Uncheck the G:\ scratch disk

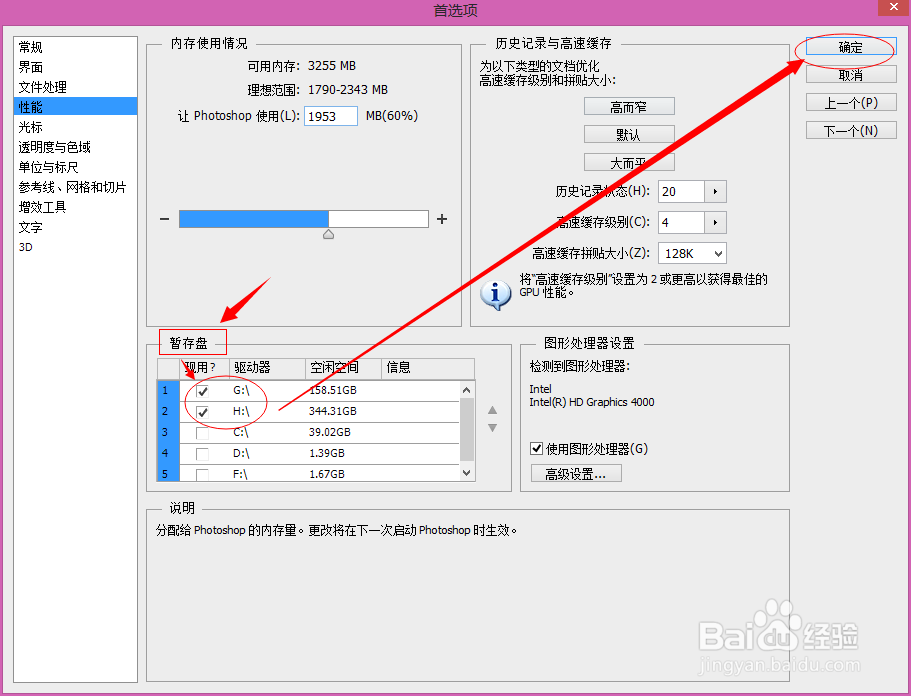coord(204,391)
